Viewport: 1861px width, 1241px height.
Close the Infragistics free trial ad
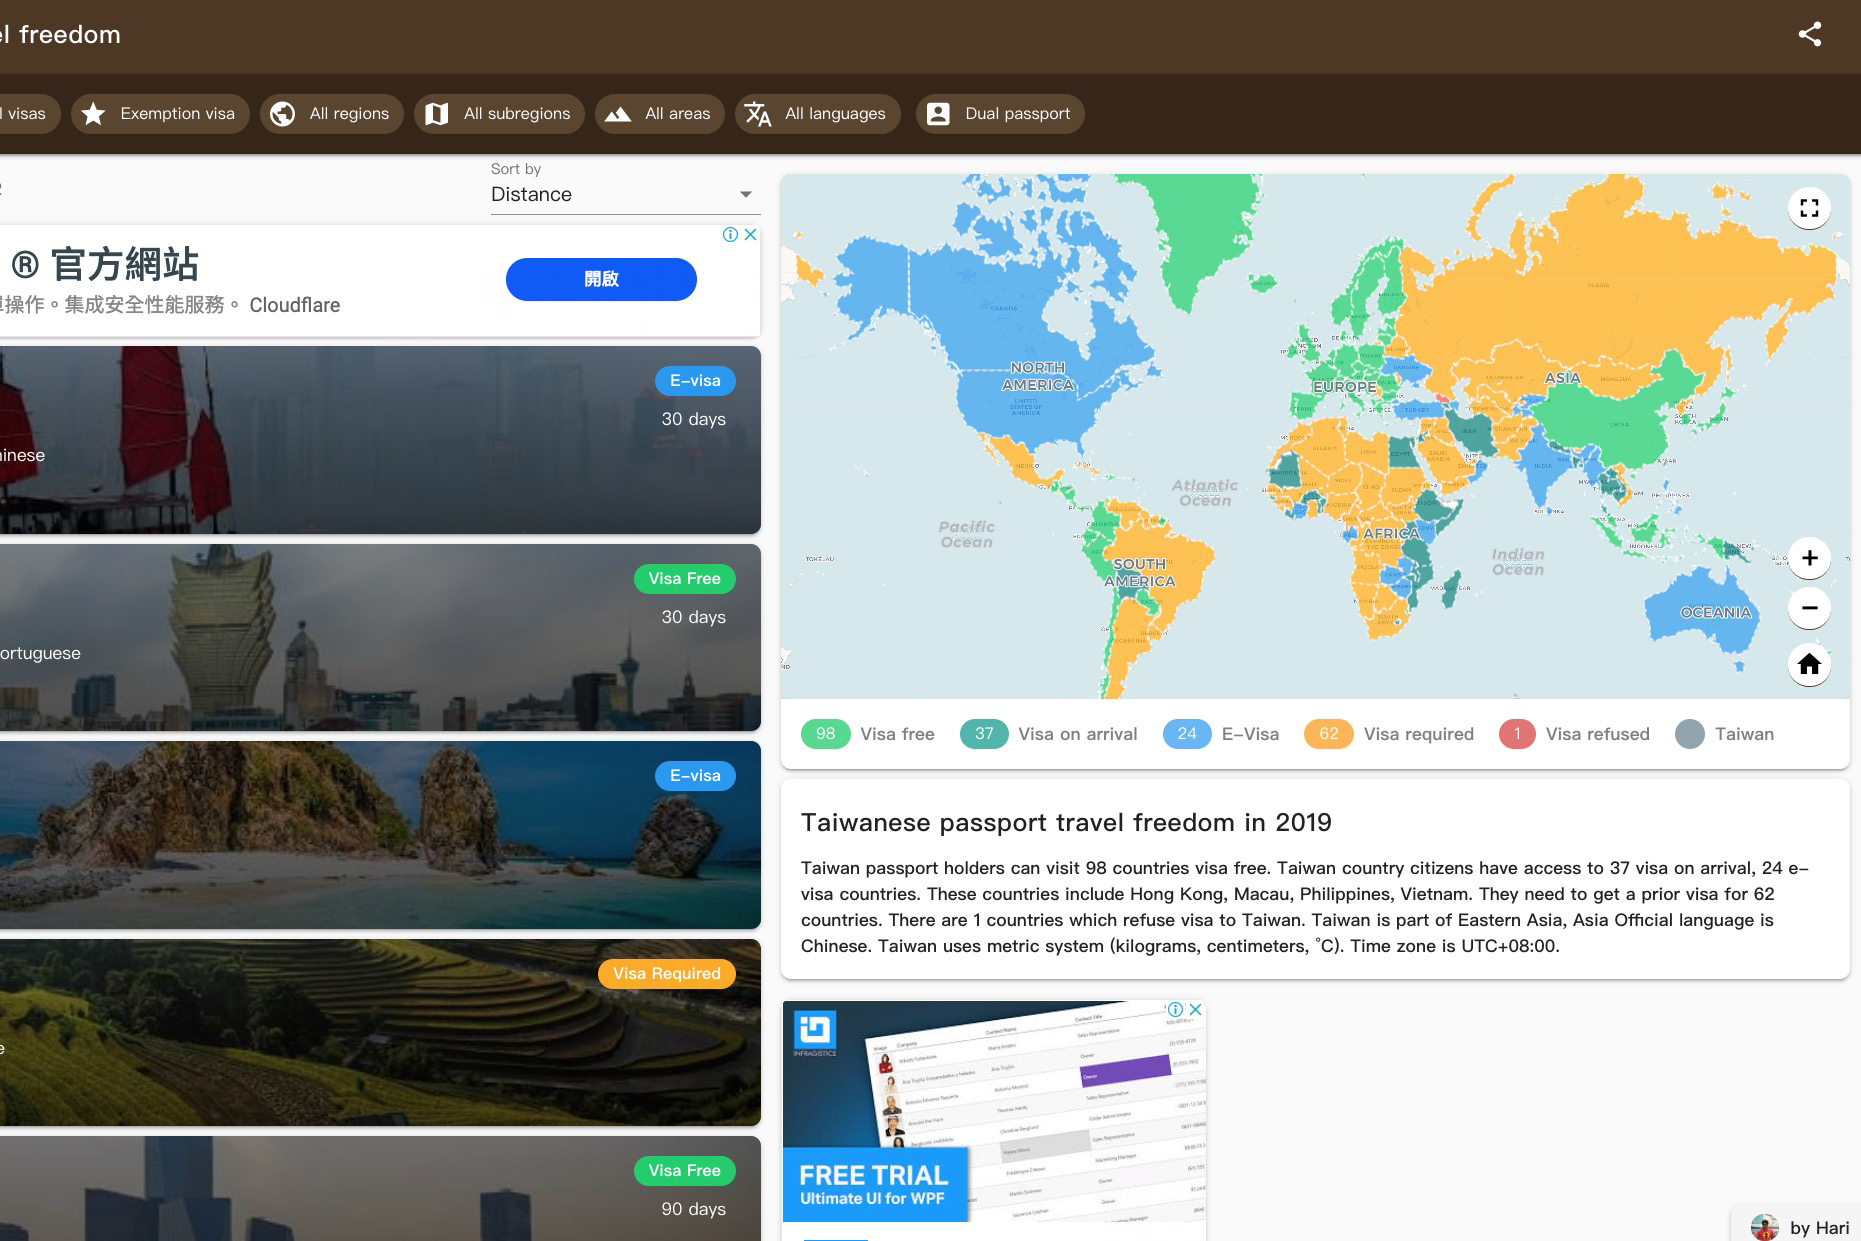point(1195,1010)
